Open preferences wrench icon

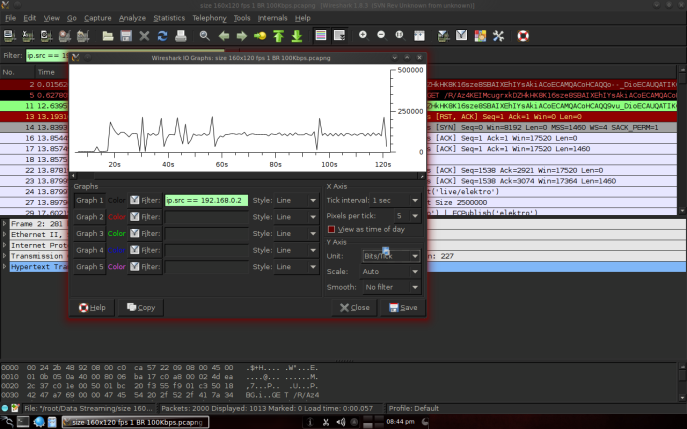pyautogui.click(x=498, y=35)
